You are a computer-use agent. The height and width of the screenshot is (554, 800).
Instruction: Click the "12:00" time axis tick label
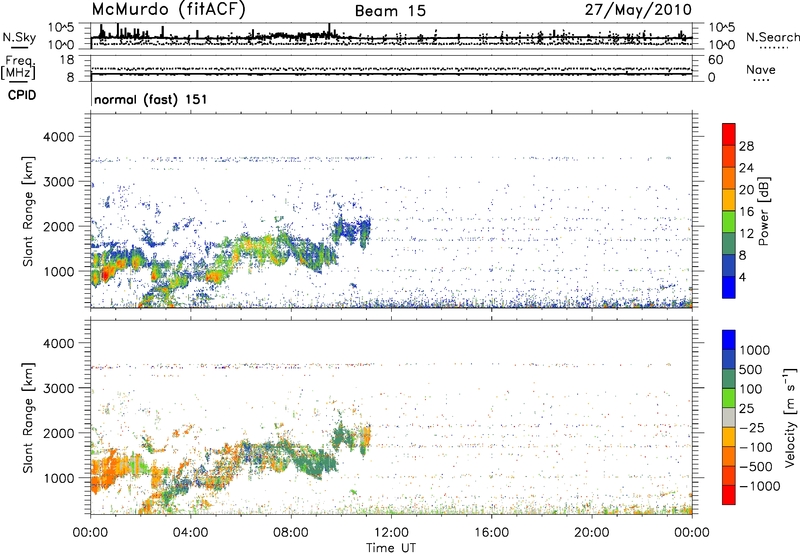391,533
